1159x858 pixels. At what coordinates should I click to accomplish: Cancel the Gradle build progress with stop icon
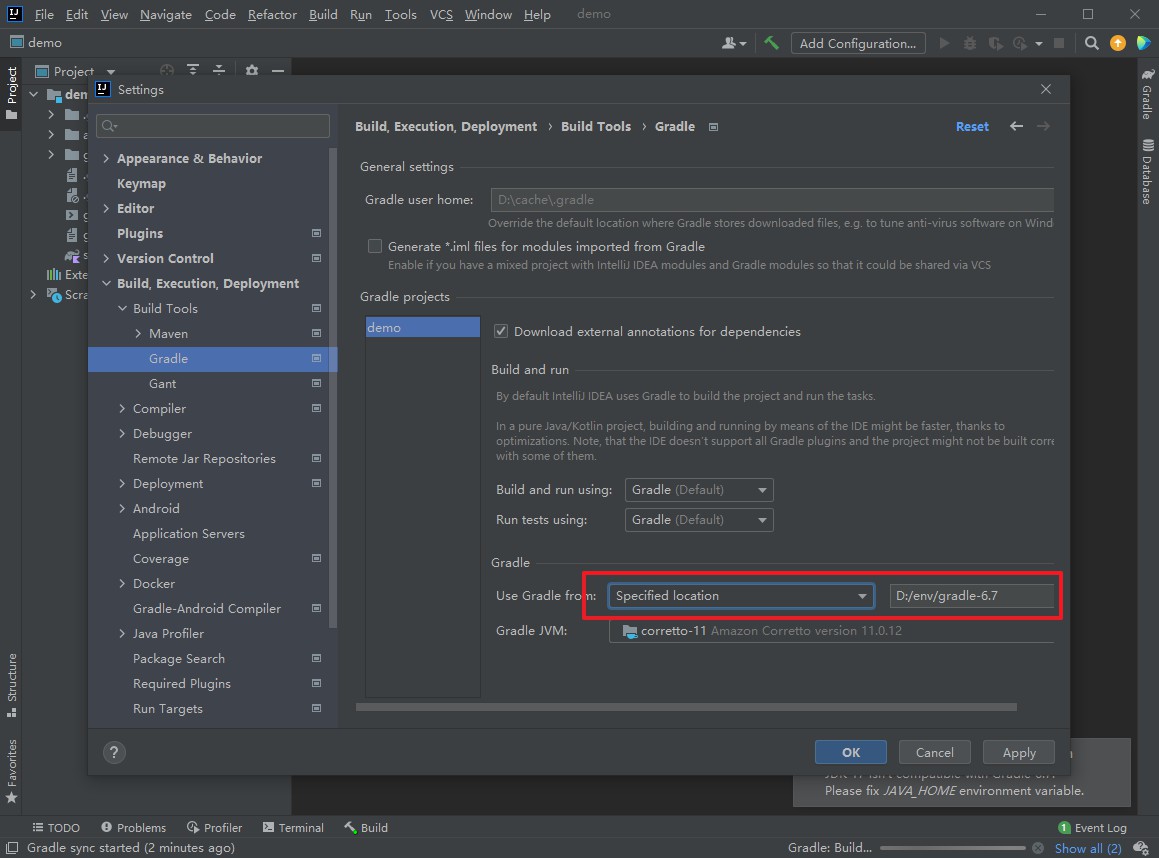tap(1038, 848)
